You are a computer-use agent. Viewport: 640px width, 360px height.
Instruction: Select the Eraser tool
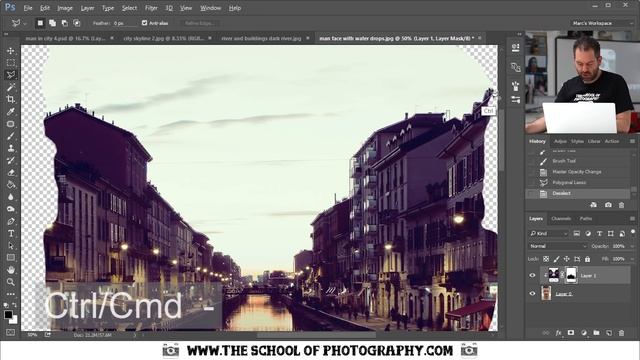pyautogui.click(x=11, y=173)
